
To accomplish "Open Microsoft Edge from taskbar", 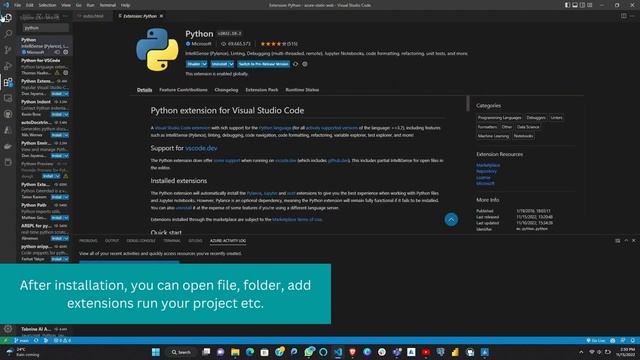I will point(250,352).
